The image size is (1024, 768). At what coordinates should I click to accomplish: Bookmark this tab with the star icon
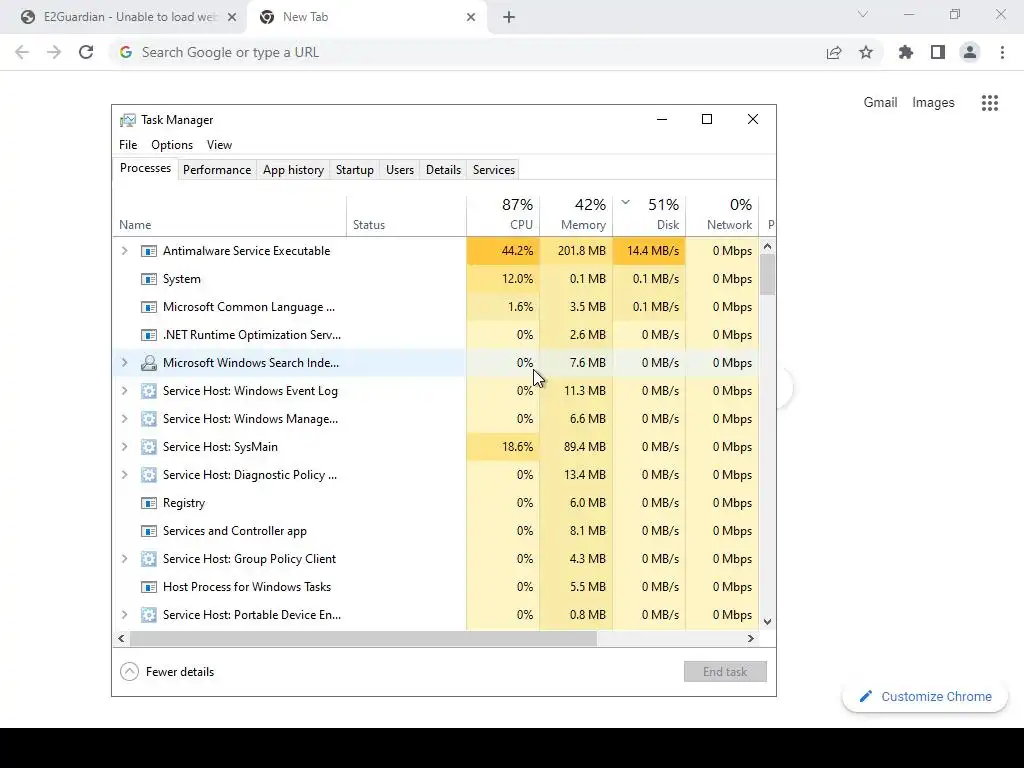tap(866, 52)
